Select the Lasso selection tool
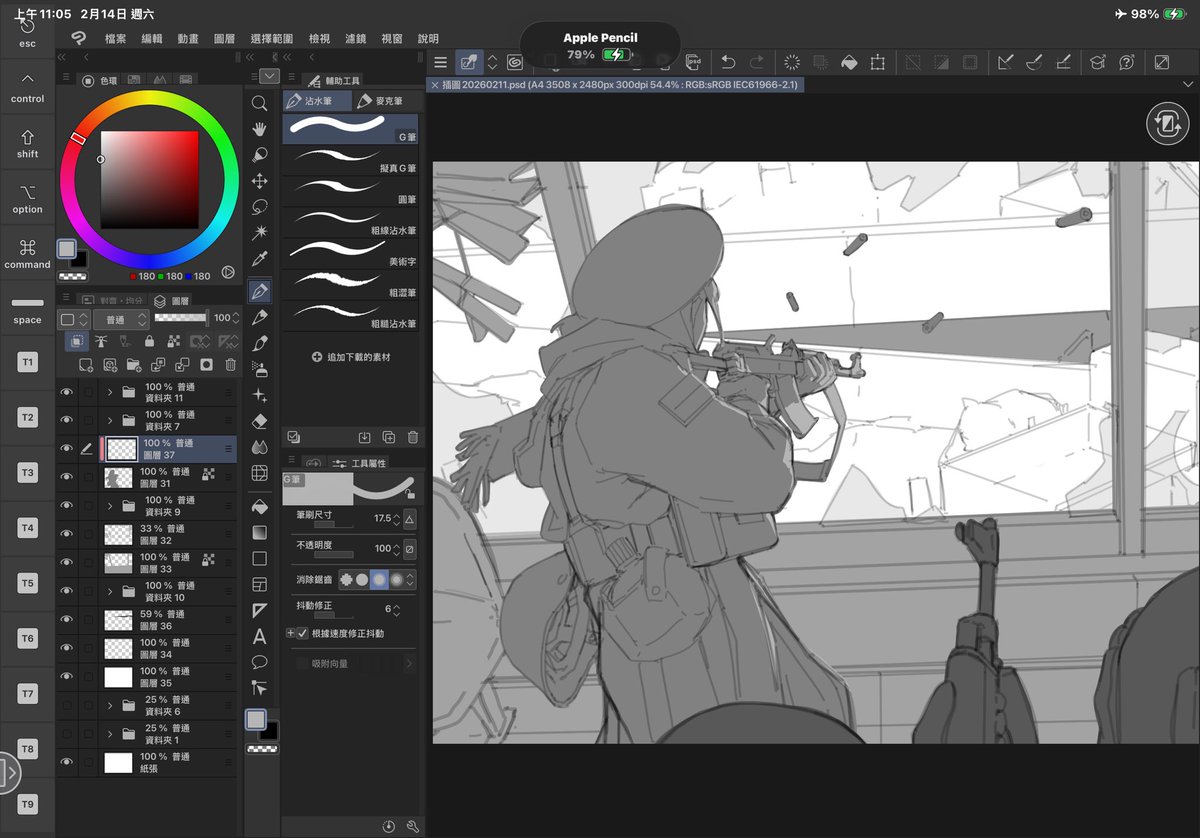 coord(259,207)
